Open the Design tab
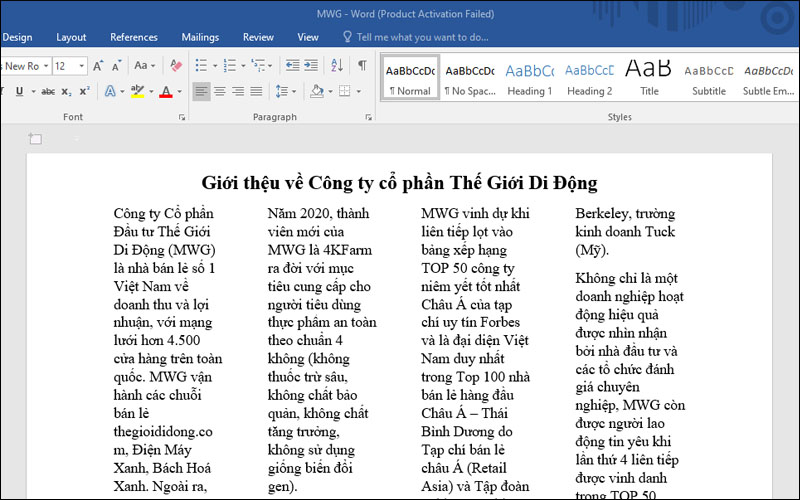 17,37
